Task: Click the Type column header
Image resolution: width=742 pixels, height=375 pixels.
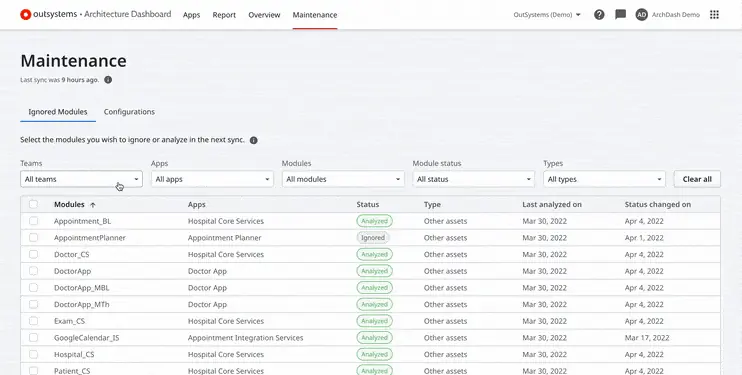Action: (x=432, y=205)
